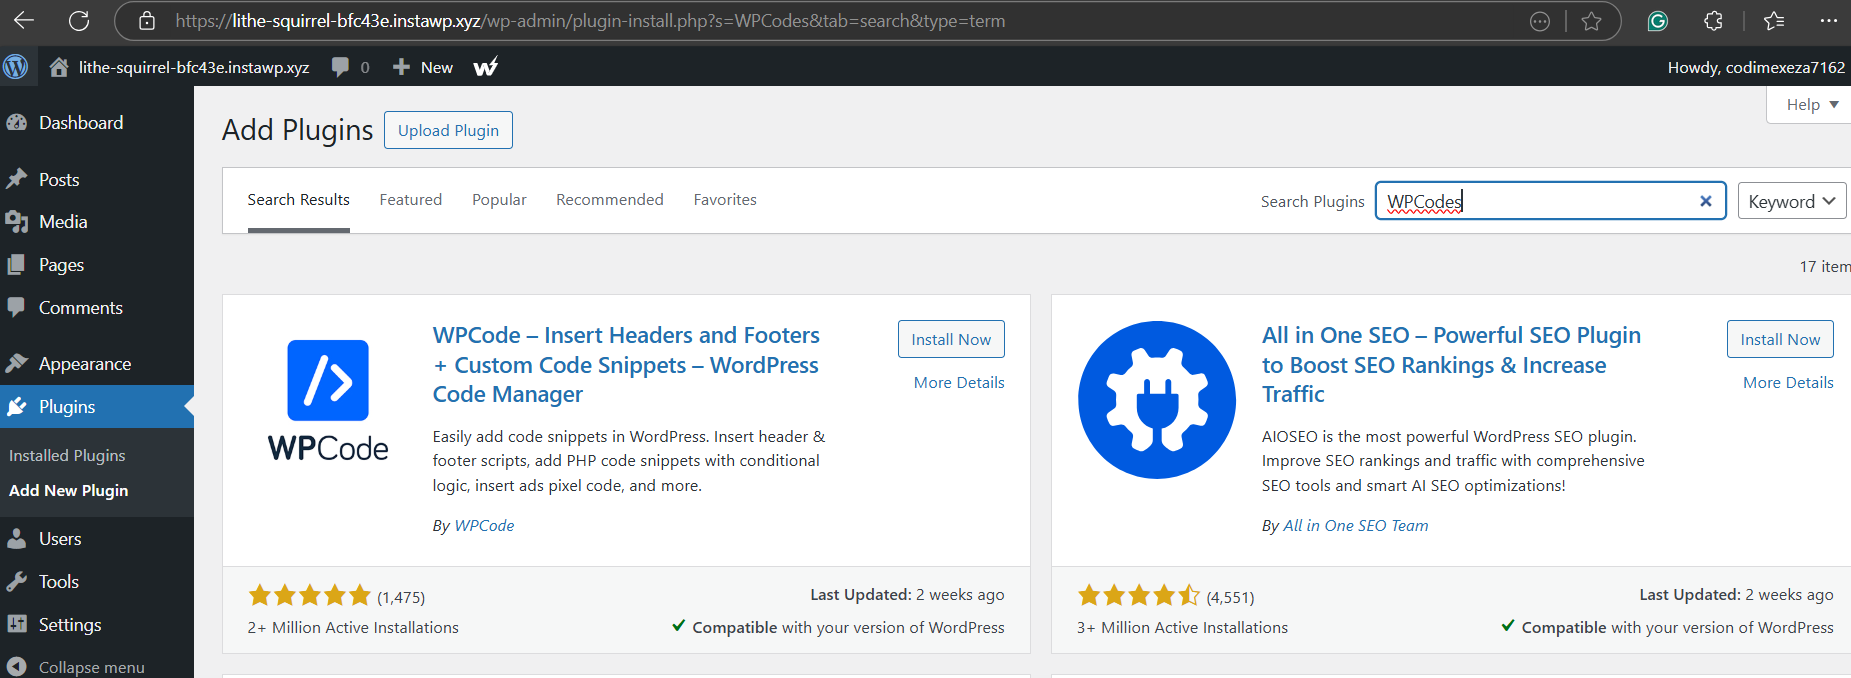
Task: Open browser favorites list icon
Action: [x=1774, y=21]
